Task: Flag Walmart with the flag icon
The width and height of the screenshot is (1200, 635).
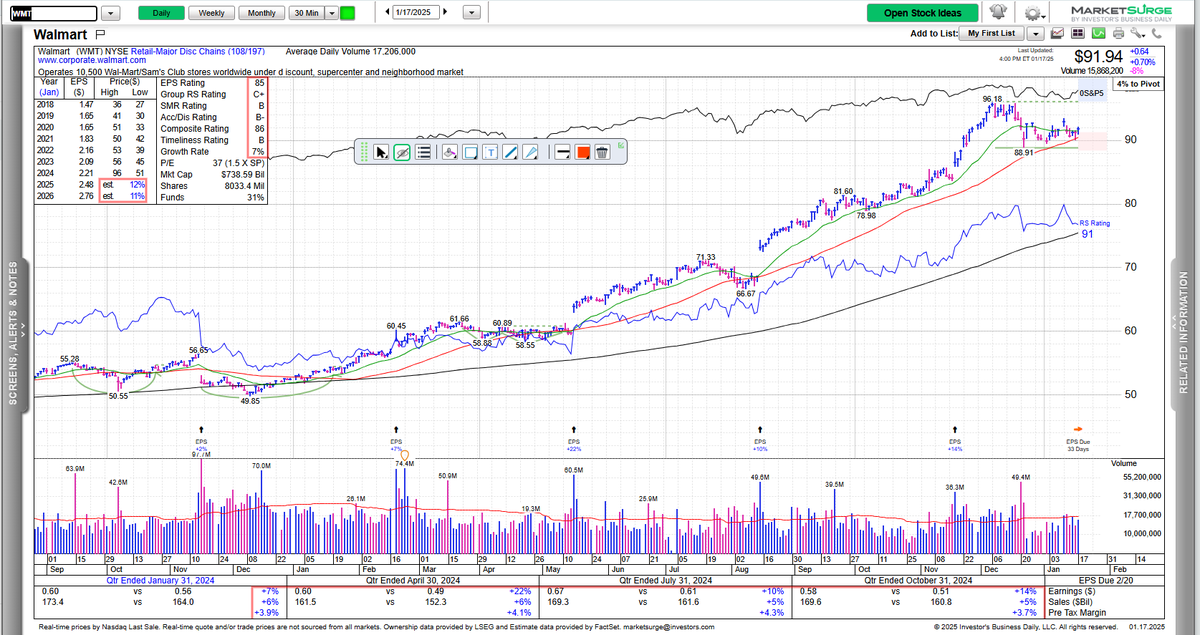Action: tap(99, 34)
